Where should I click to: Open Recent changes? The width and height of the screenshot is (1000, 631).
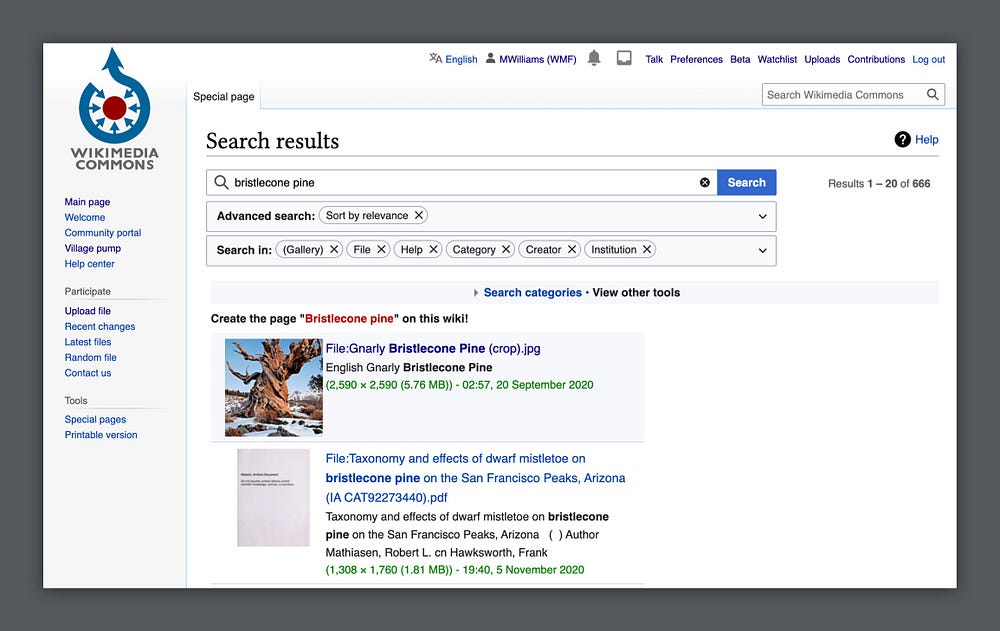pyautogui.click(x=99, y=326)
